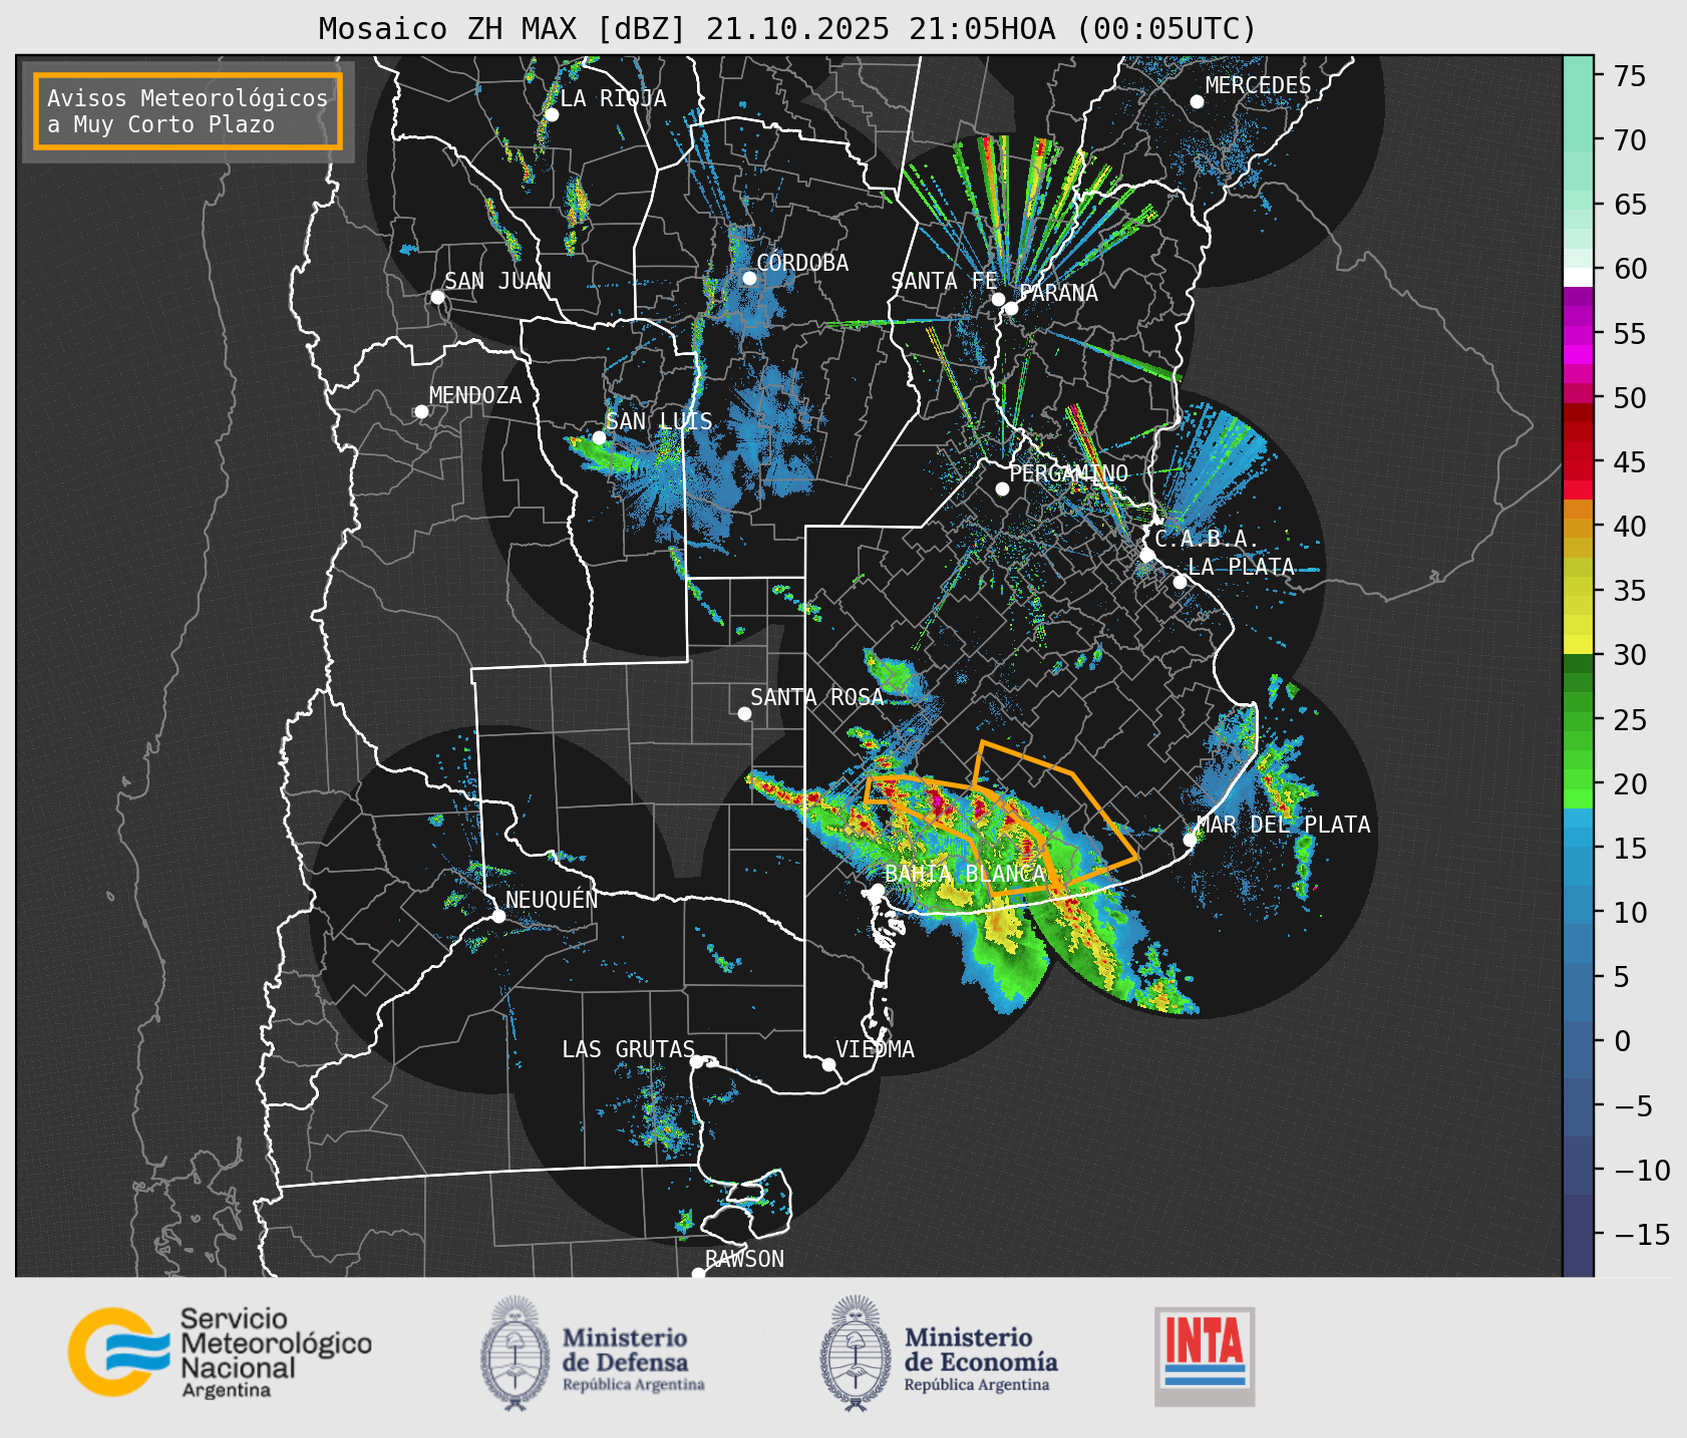Click the MENDOZA city label

coord(475,396)
